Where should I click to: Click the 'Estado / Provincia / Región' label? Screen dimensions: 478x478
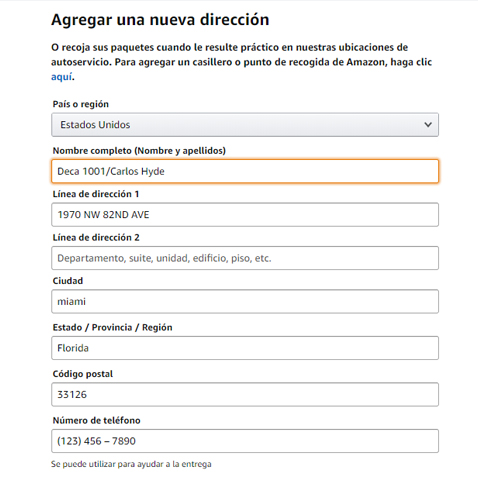112,328
